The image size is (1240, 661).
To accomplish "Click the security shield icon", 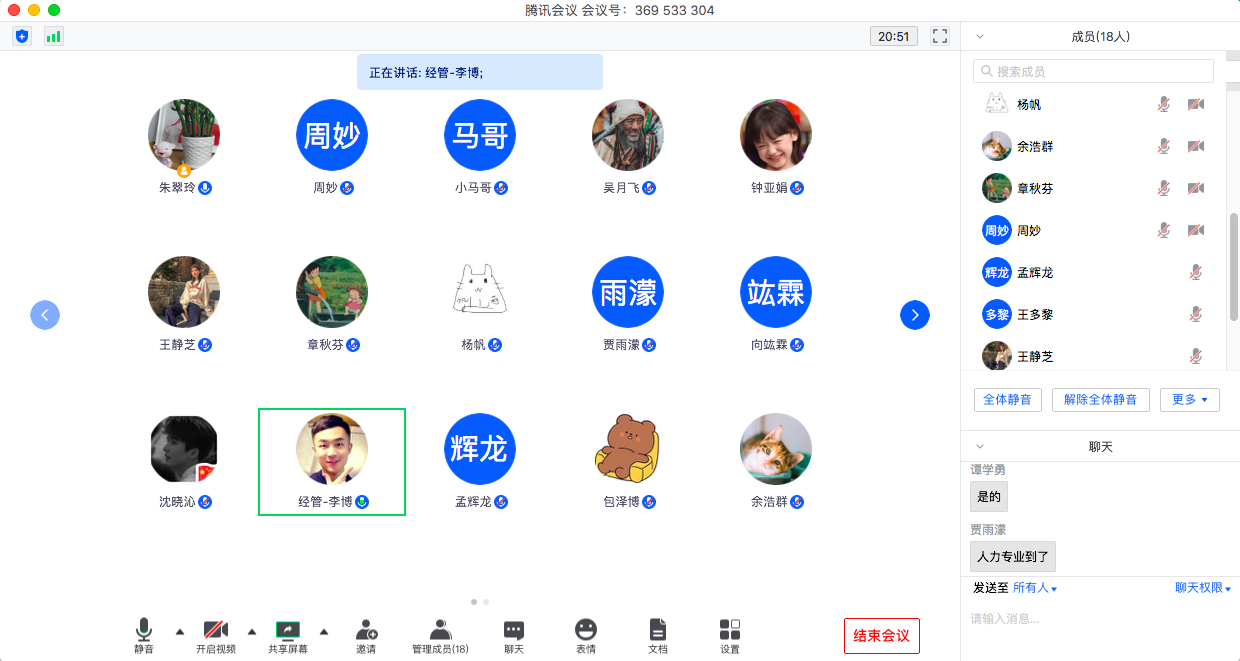I will (22, 36).
